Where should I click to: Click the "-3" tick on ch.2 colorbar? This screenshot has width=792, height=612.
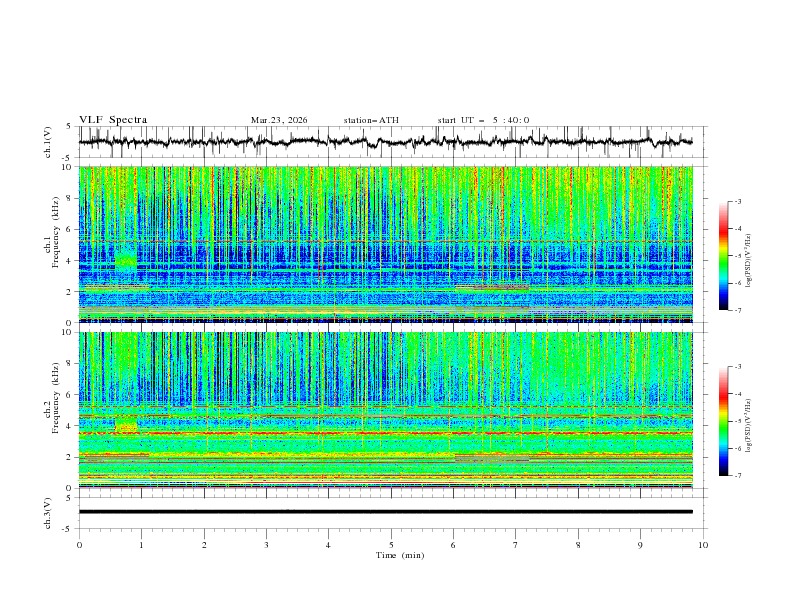(737, 367)
